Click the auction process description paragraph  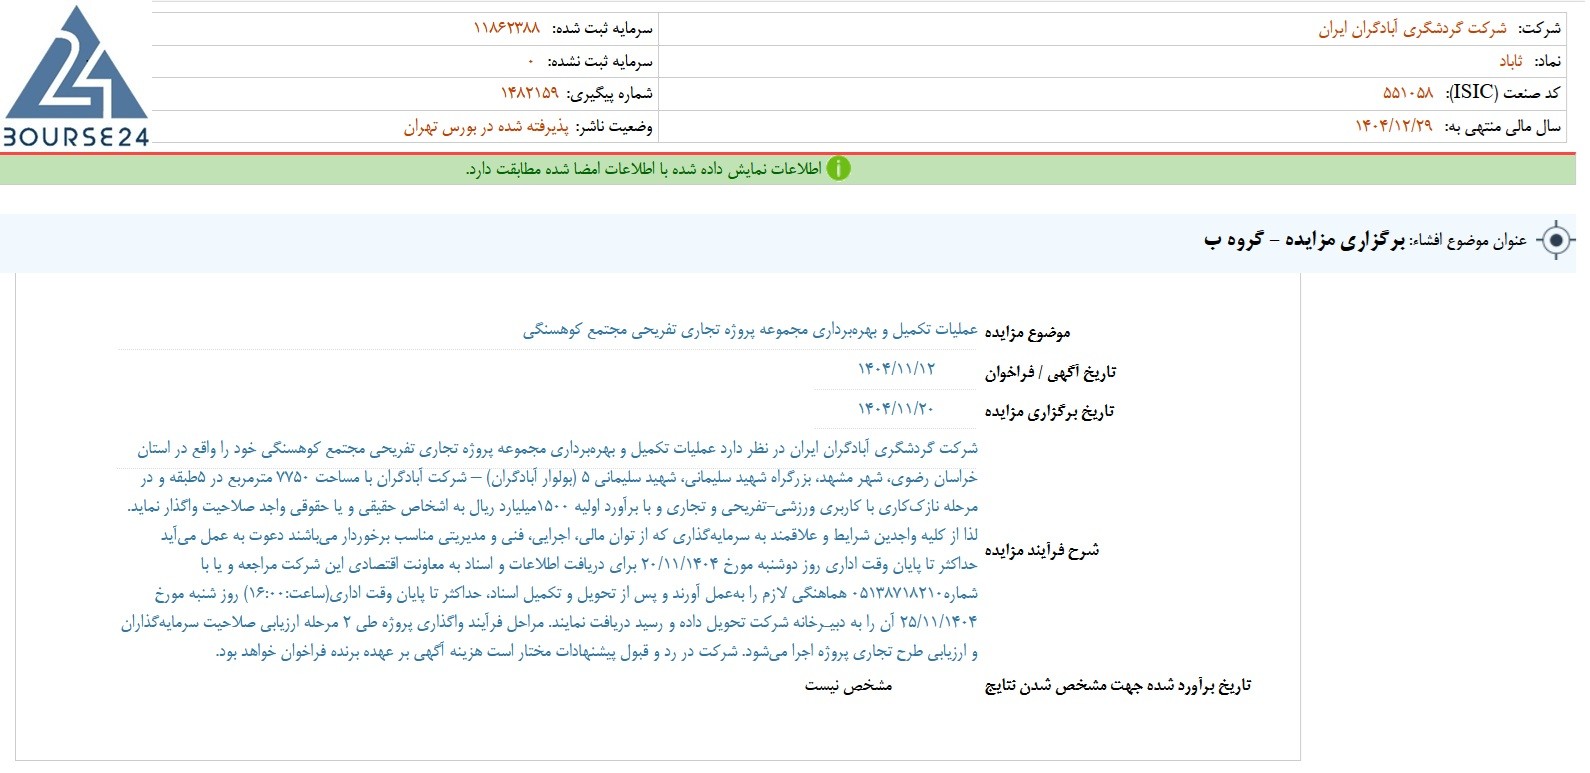[x=549, y=550]
